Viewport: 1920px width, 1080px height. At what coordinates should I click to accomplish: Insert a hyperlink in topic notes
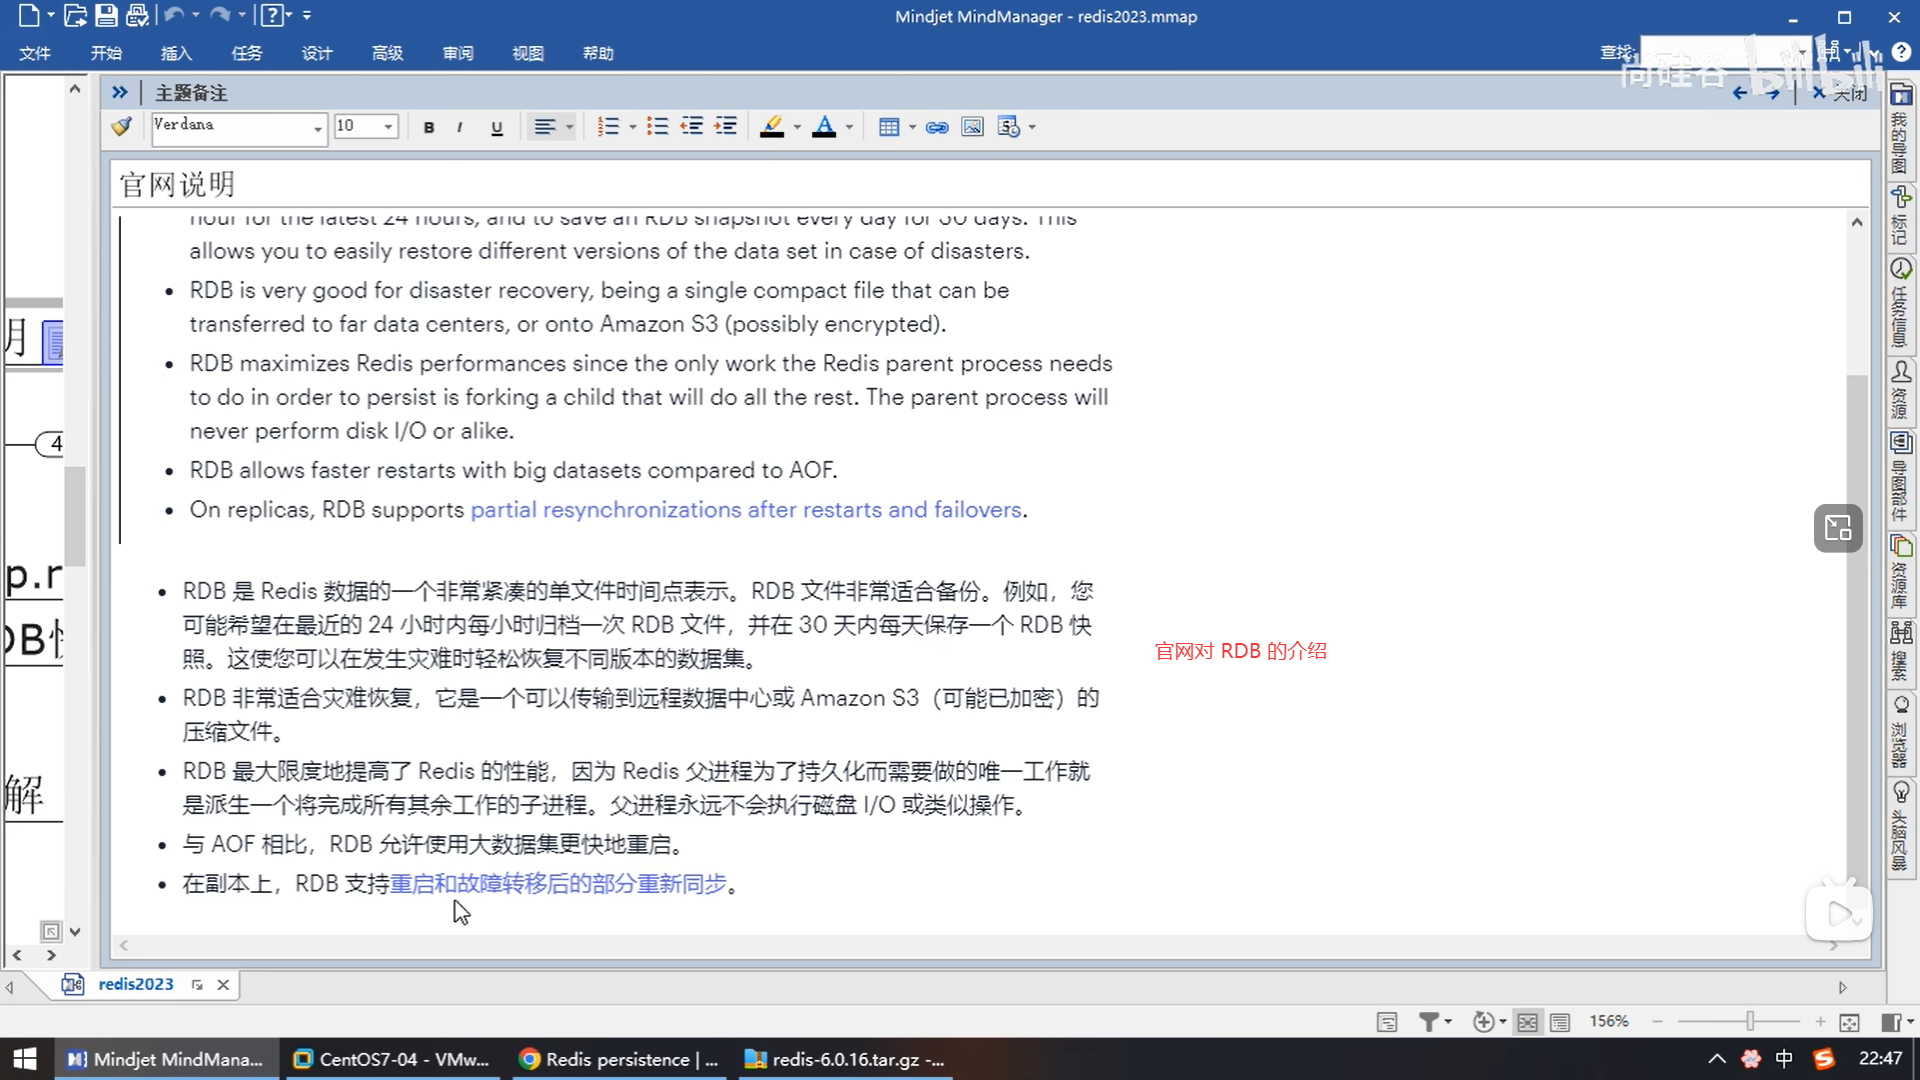(937, 127)
